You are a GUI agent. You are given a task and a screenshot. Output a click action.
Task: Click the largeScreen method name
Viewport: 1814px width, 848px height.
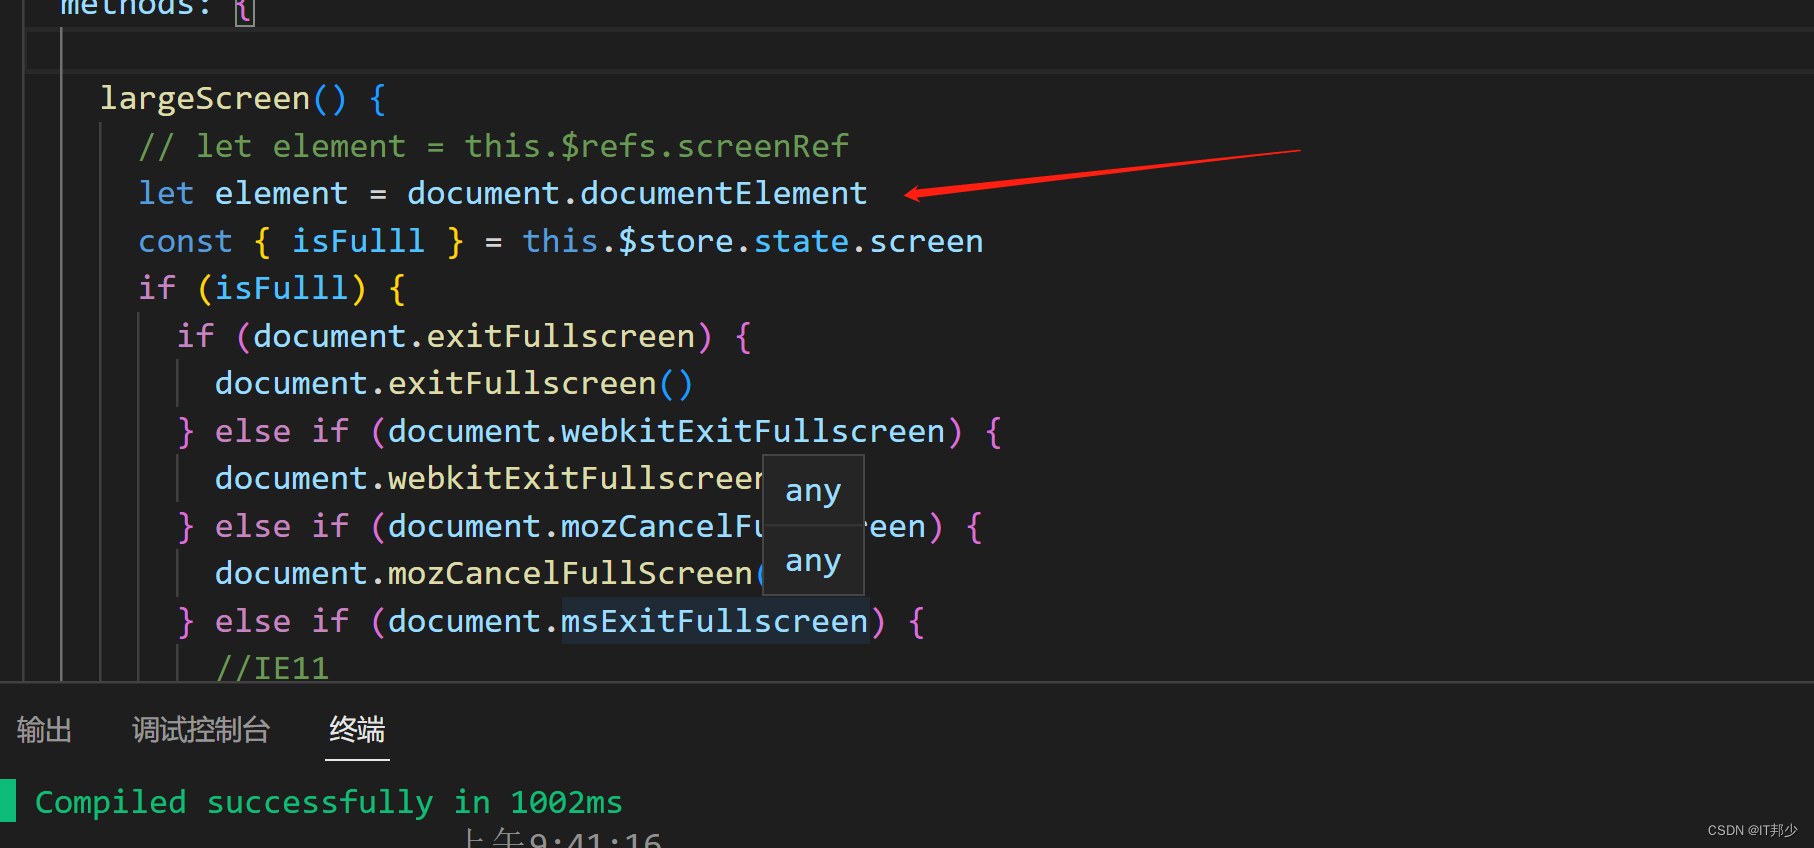205,98
